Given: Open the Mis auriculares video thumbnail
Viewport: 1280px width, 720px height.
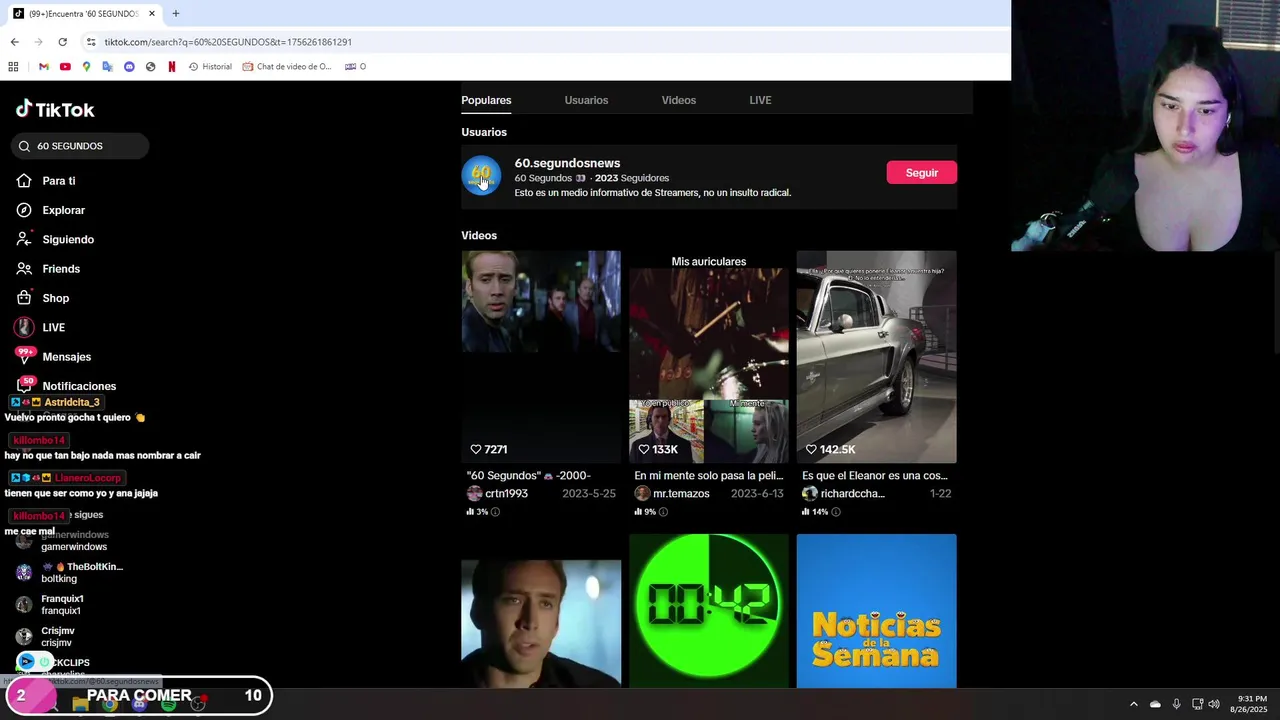Looking at the screenshot, I should coord(709,356).
